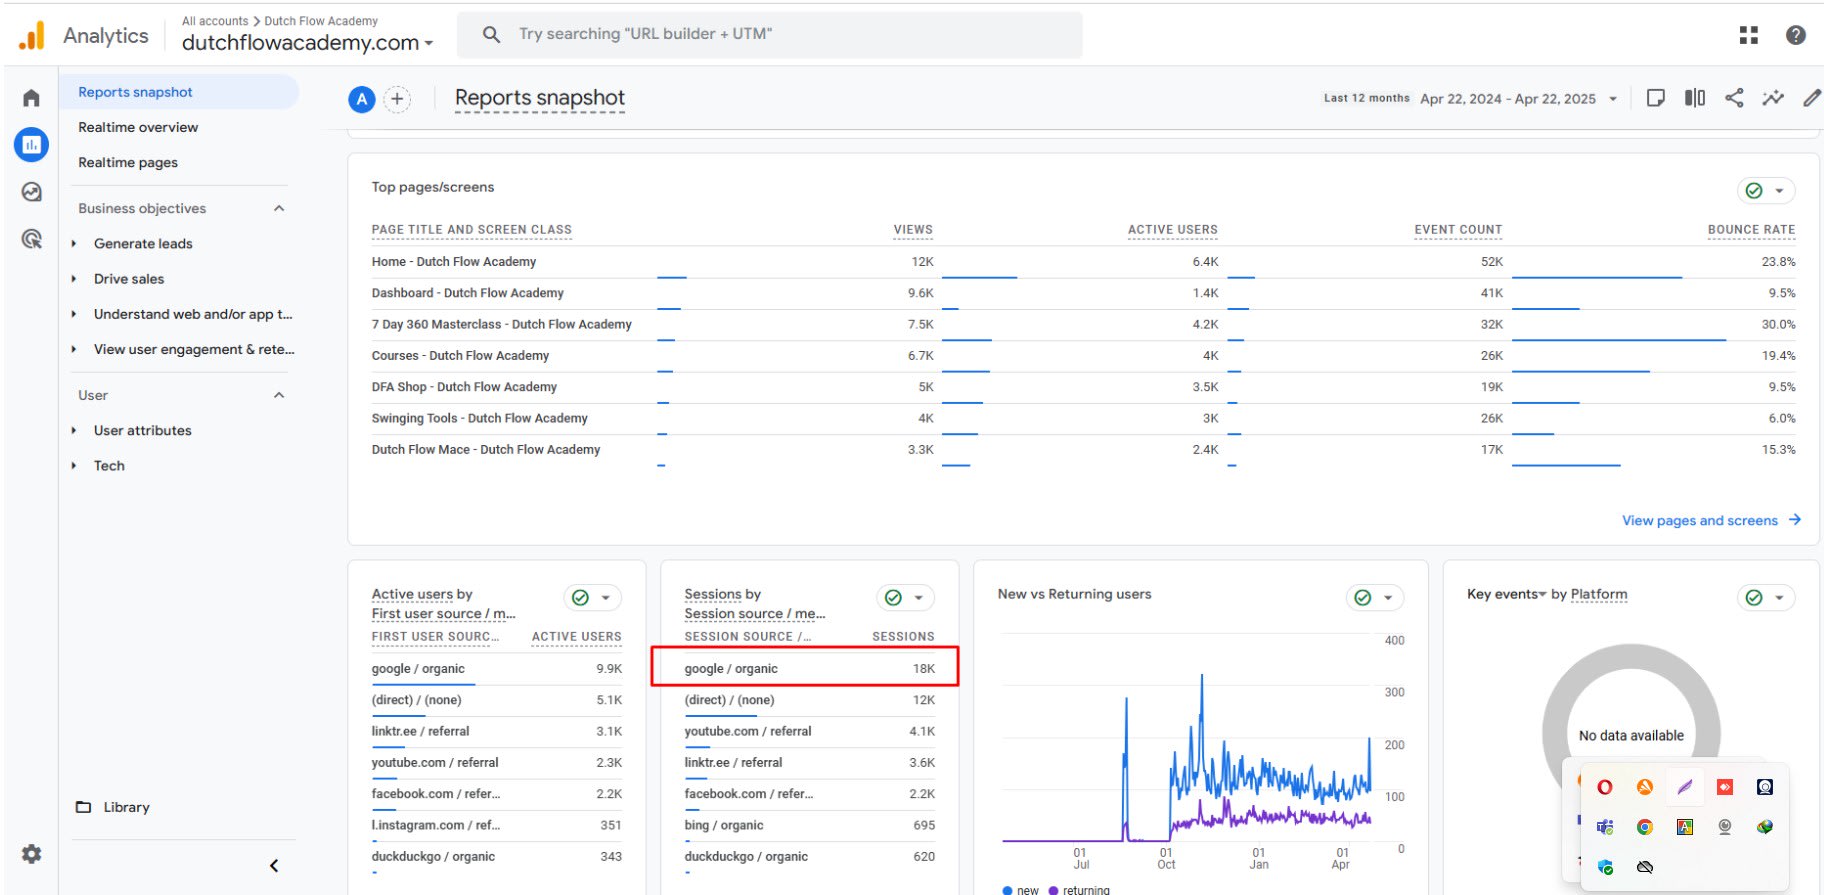The image size is (1824, 895).
Task: Open the Explore icon in left rail
Action: [x=31, y=192]
